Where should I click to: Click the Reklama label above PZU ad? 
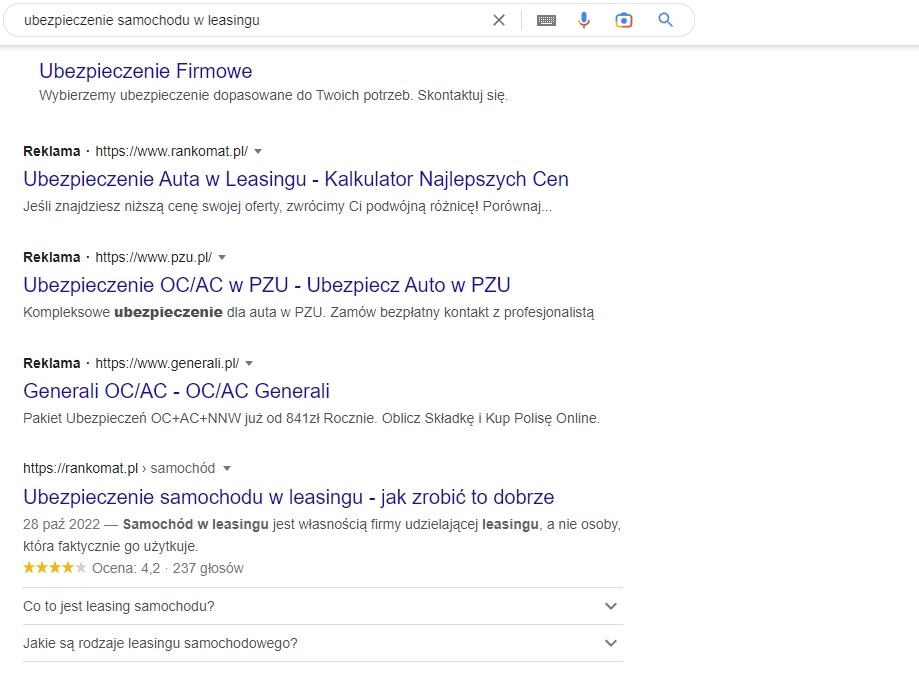[x=52, y=257]
